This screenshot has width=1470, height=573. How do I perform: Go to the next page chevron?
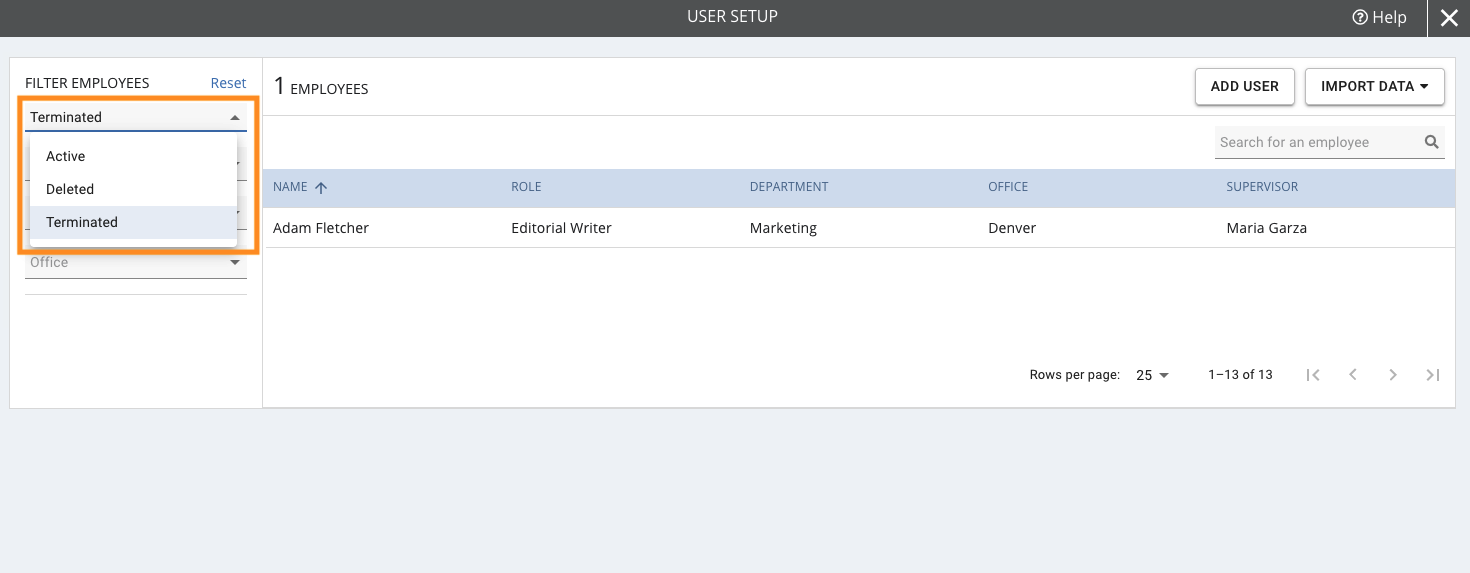pyautogui.click(x=1393, y=375)
